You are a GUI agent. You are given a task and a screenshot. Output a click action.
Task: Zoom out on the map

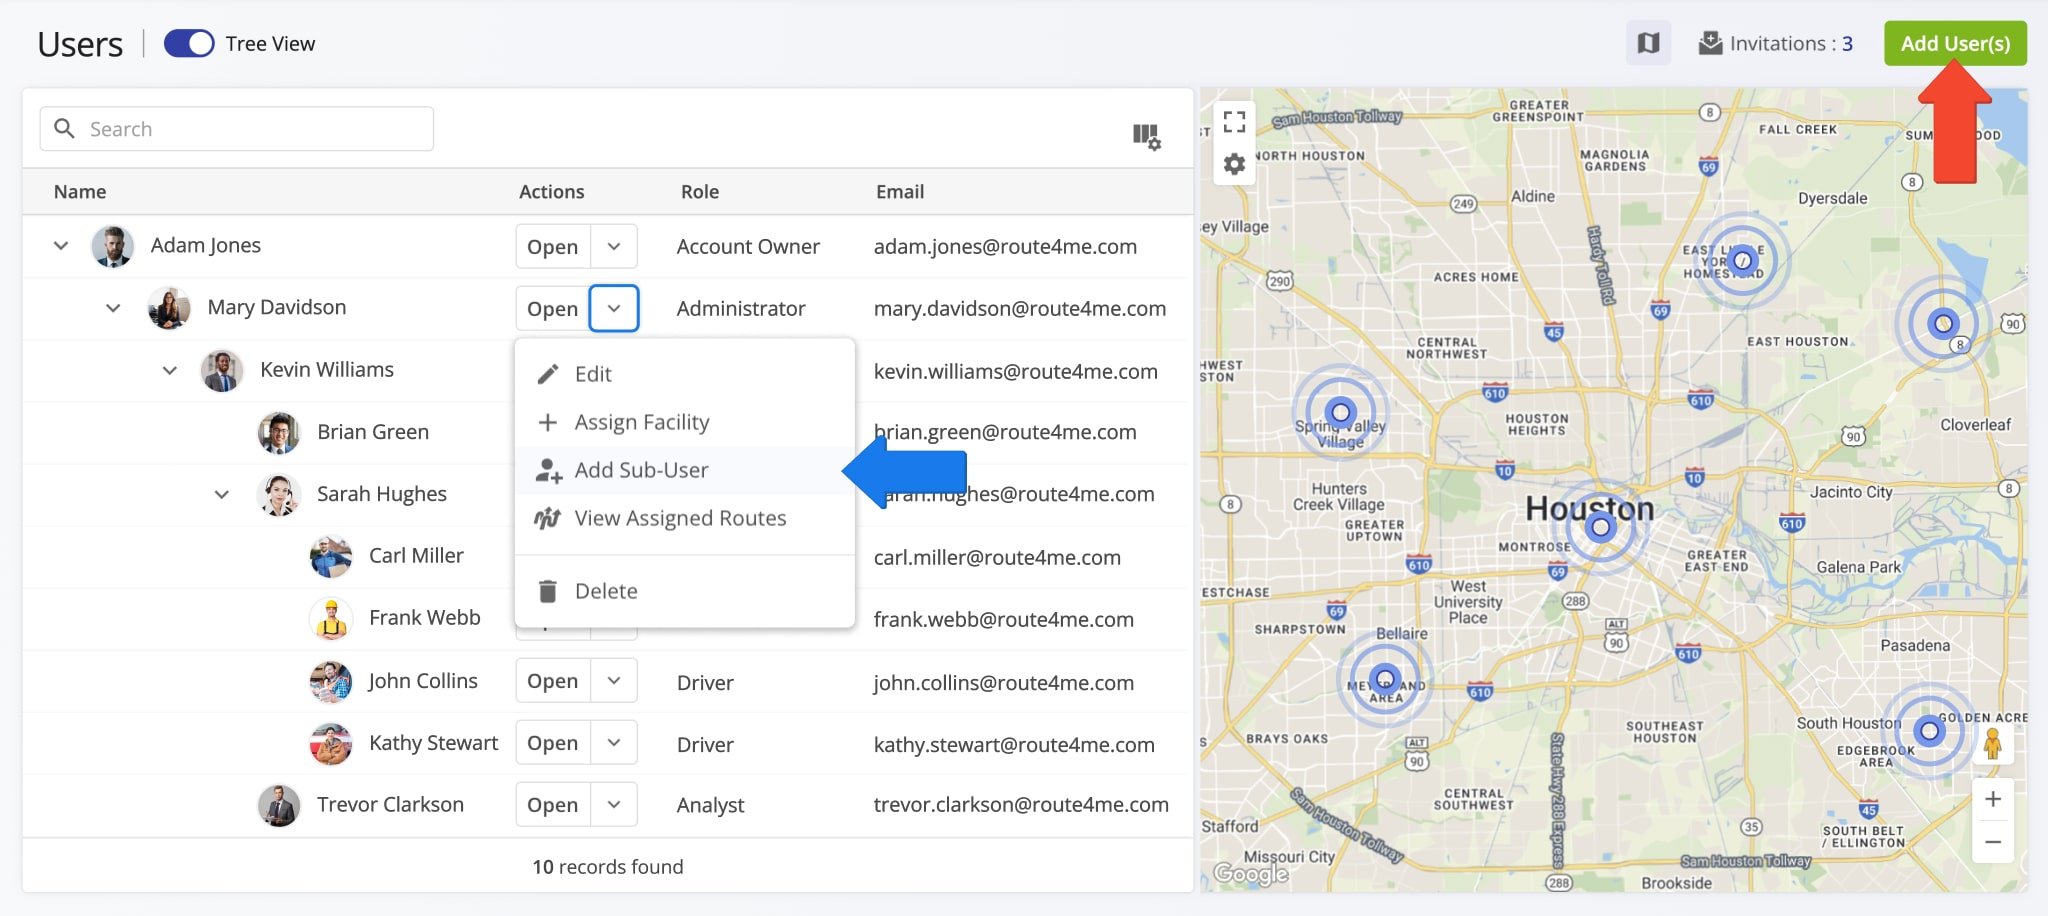(x=1993, y=842)
